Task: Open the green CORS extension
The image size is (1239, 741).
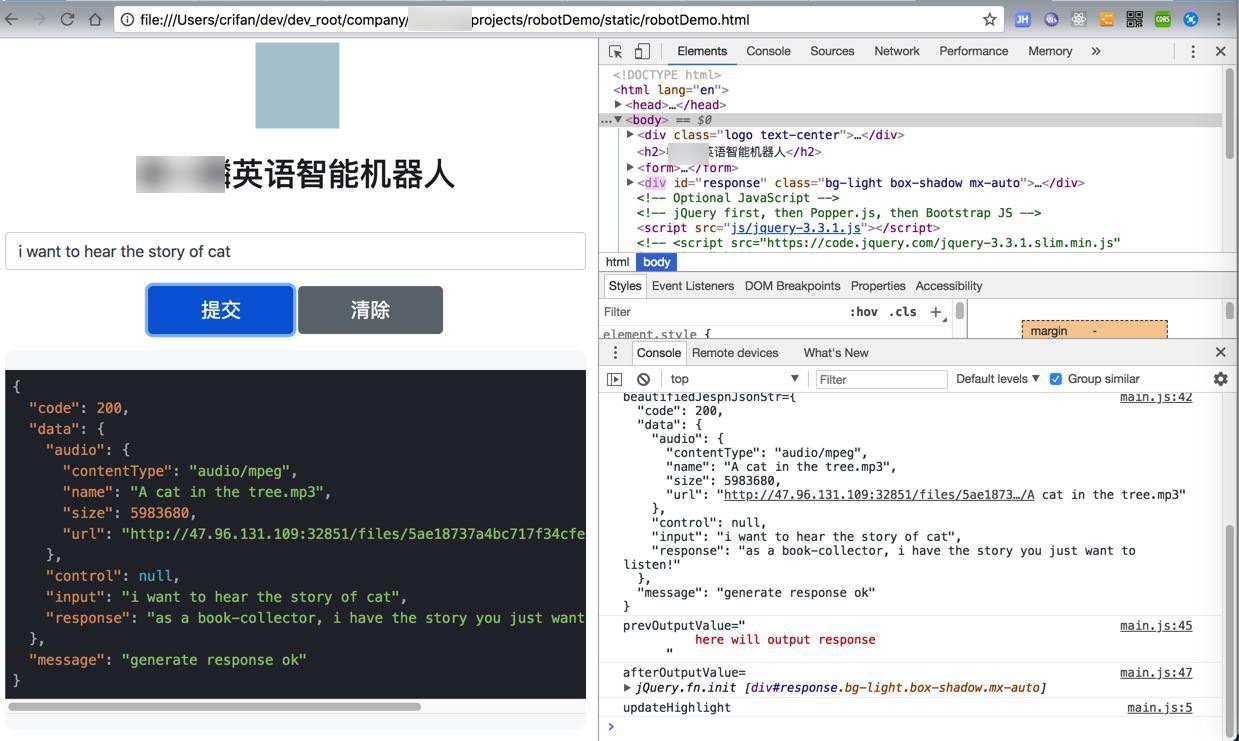Action: tap(1163, 19)
